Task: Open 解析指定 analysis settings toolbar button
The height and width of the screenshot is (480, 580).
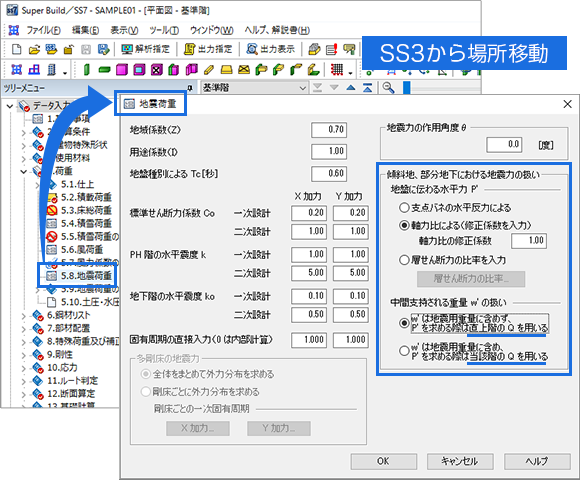Action: point(146,49)
